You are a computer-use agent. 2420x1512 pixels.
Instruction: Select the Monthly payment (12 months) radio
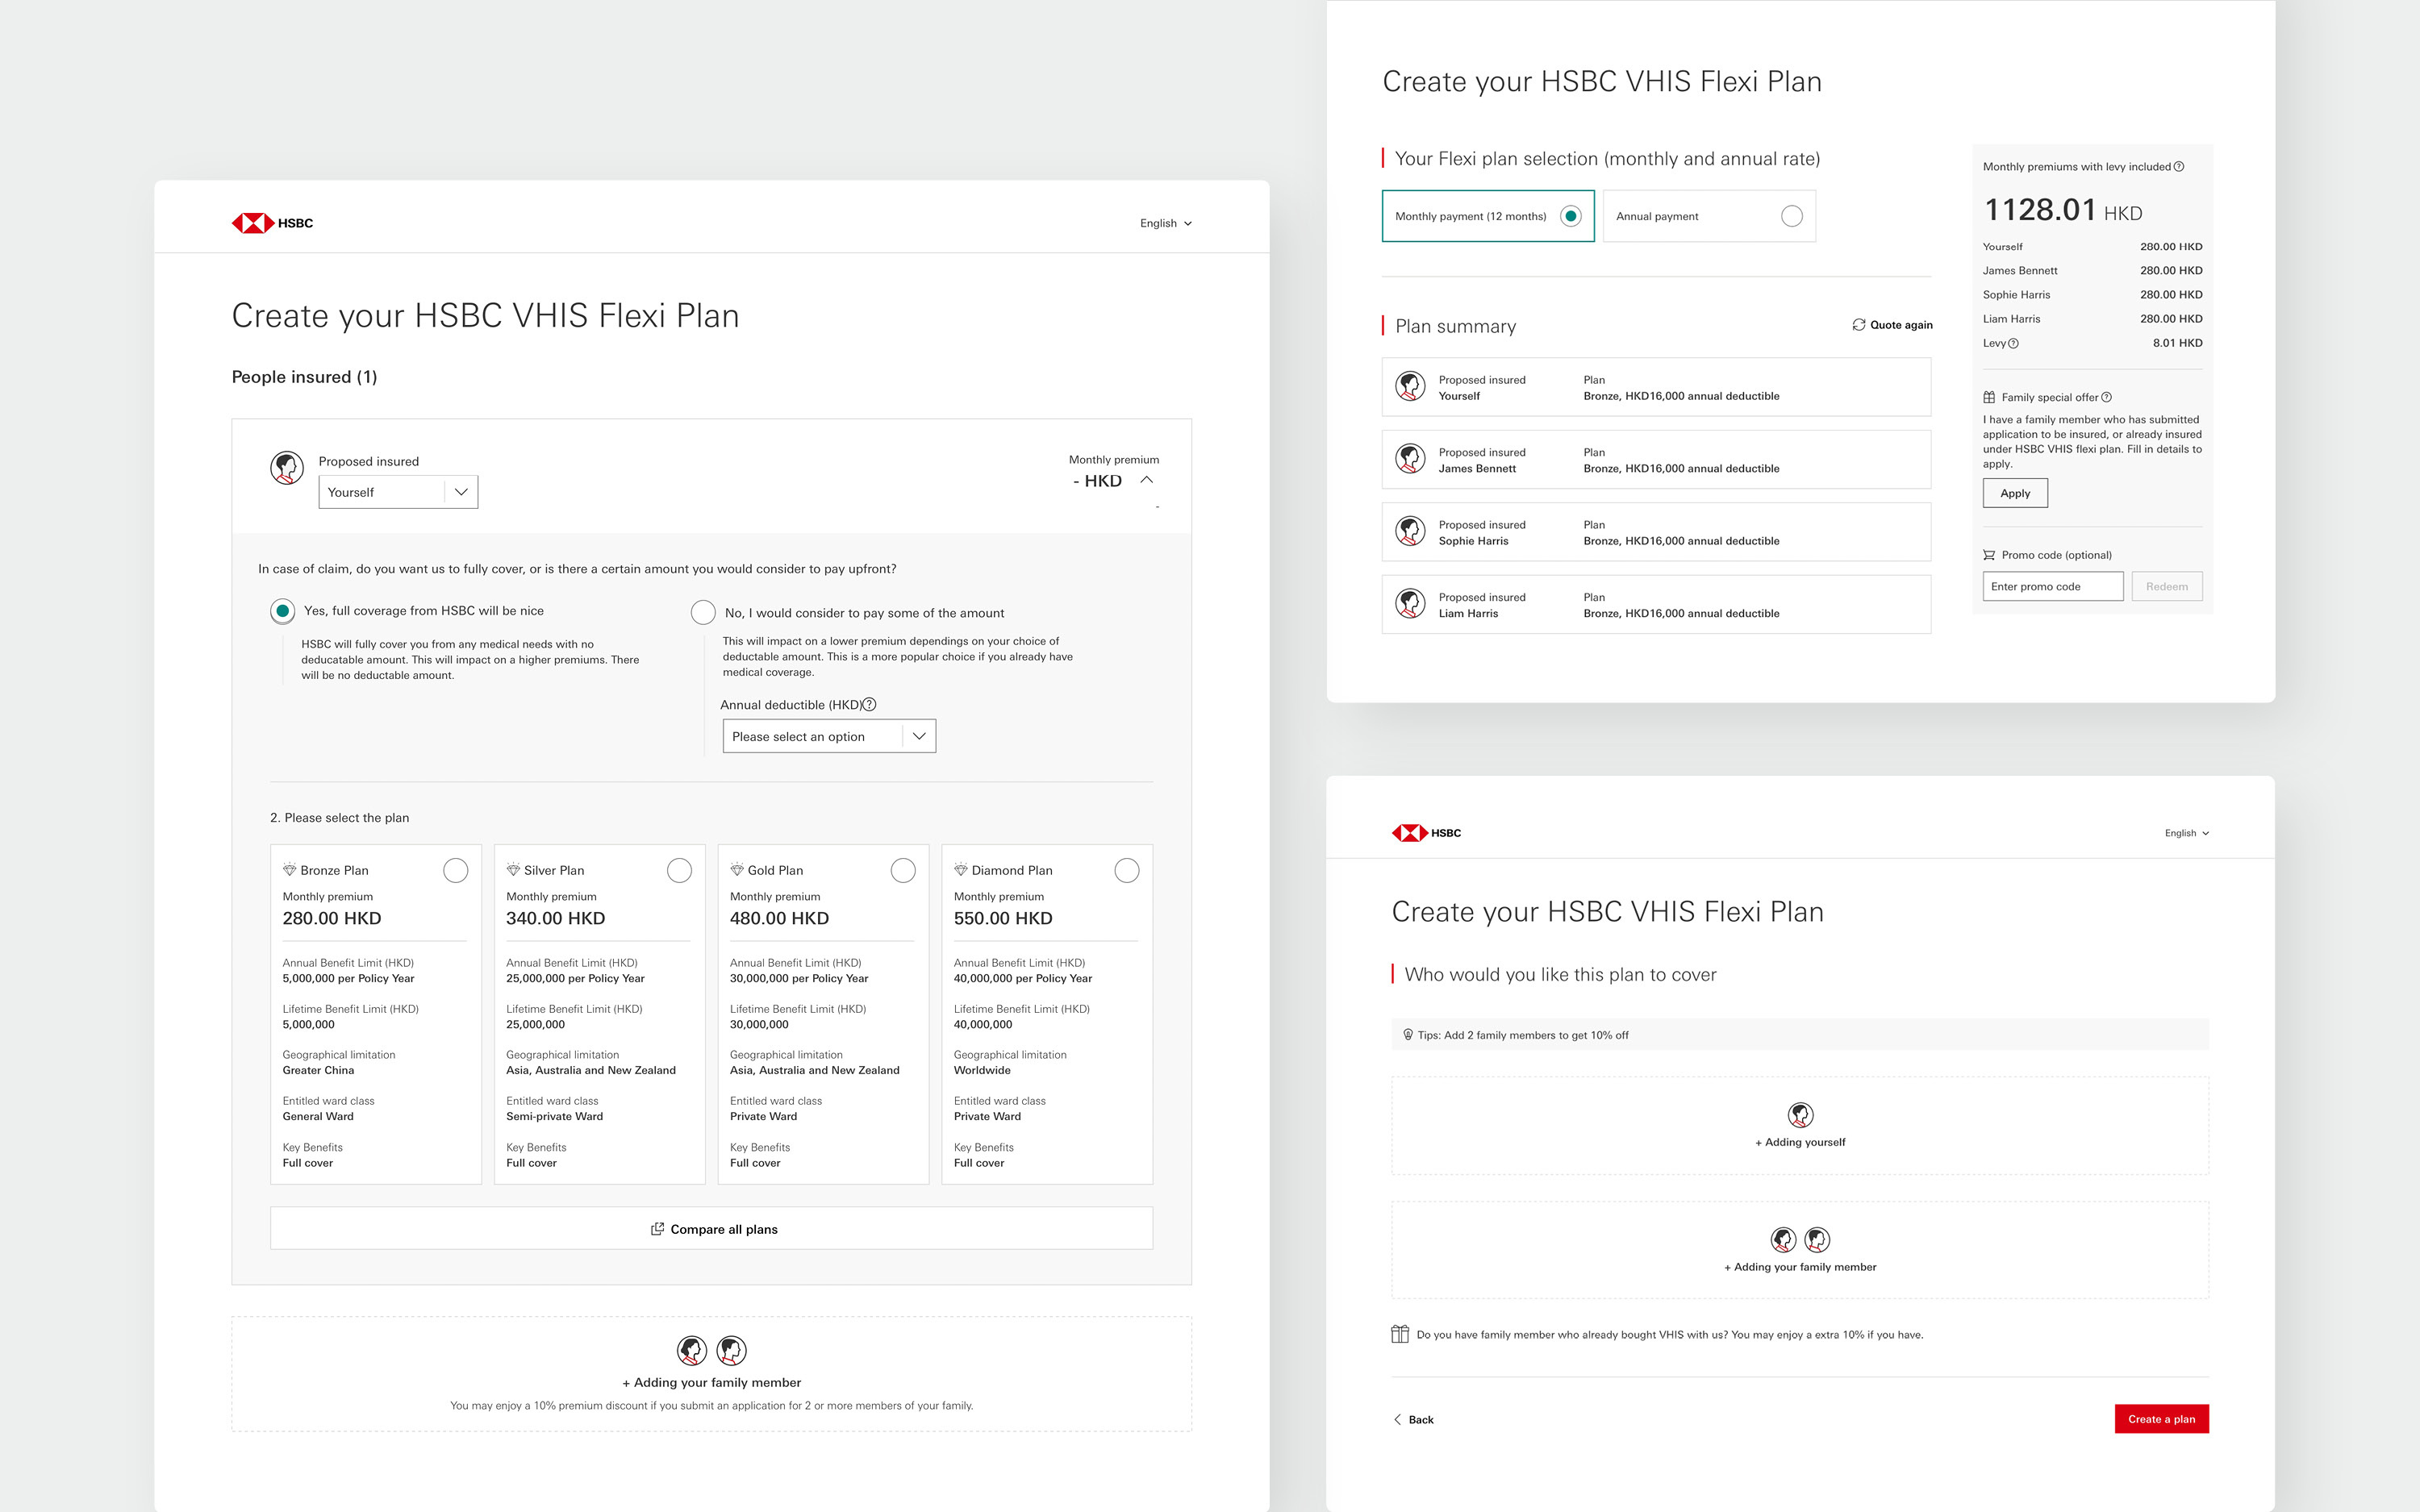[1571, 216]
